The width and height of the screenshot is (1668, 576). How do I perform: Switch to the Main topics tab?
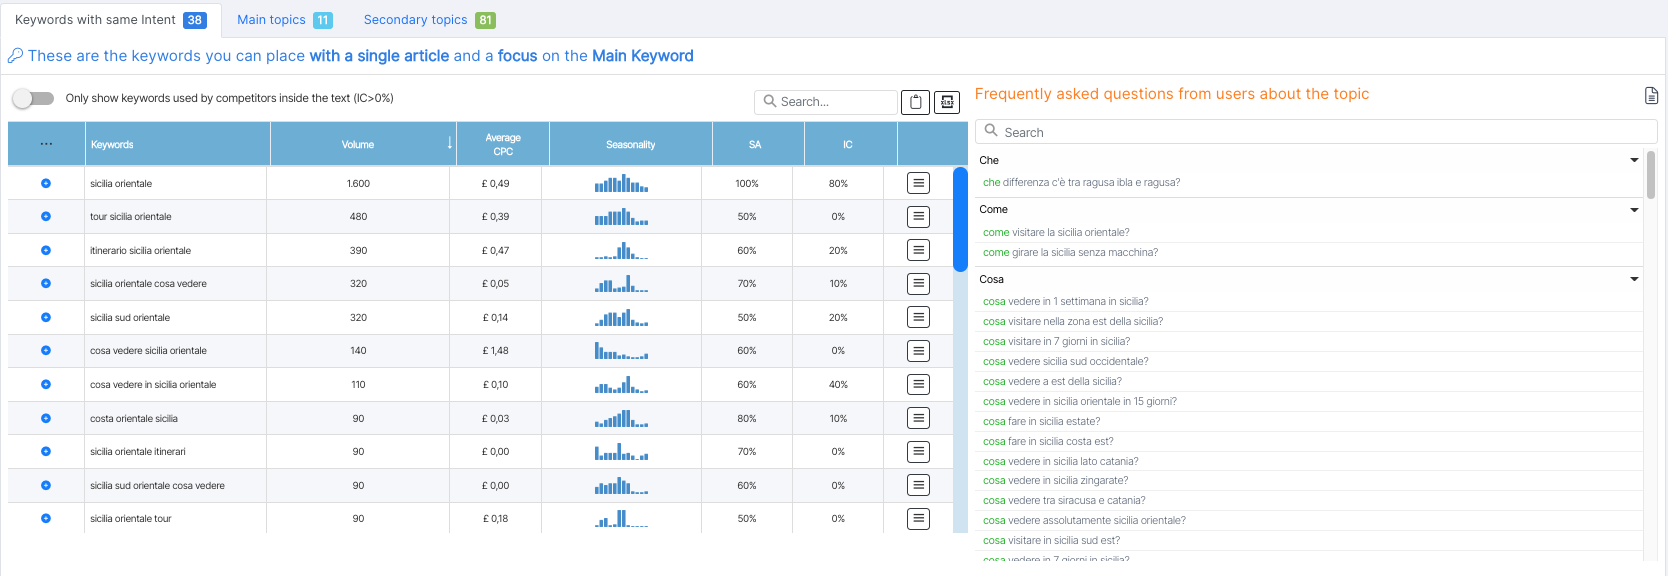pos(284,20)
